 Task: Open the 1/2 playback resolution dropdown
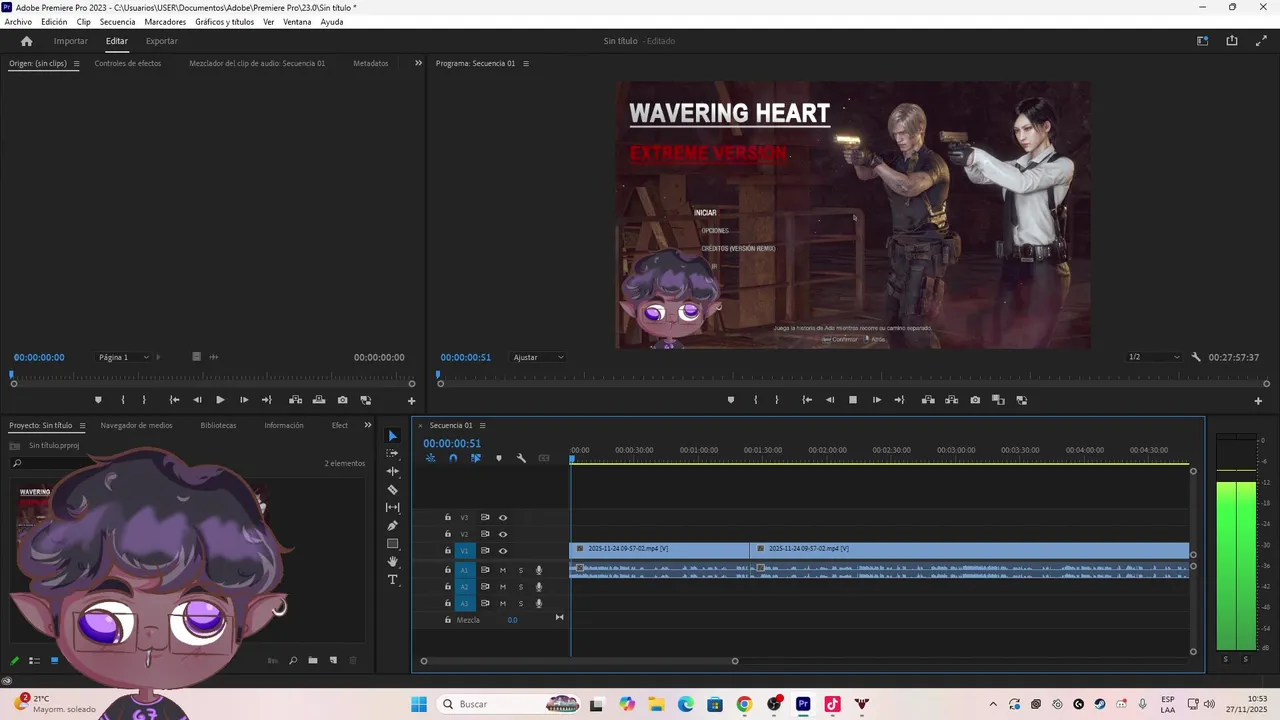(1155, 357)
